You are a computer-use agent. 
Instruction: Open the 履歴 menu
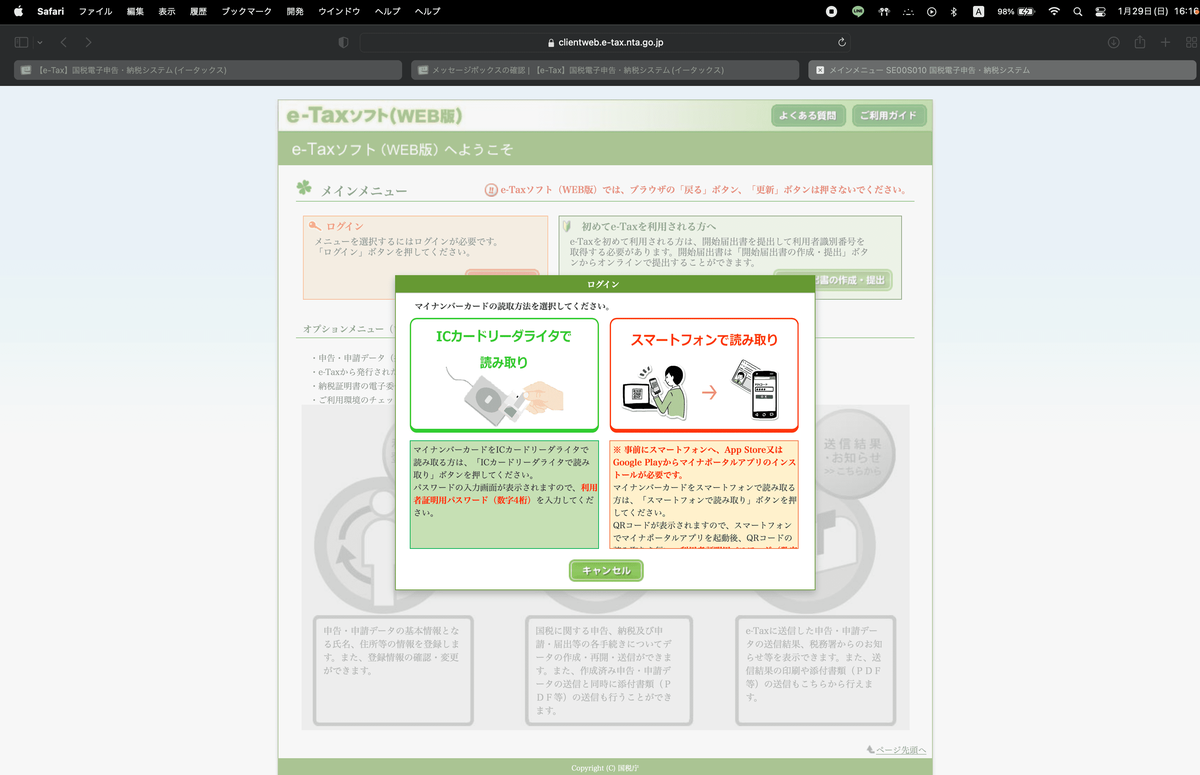click(x=198, y=11)
